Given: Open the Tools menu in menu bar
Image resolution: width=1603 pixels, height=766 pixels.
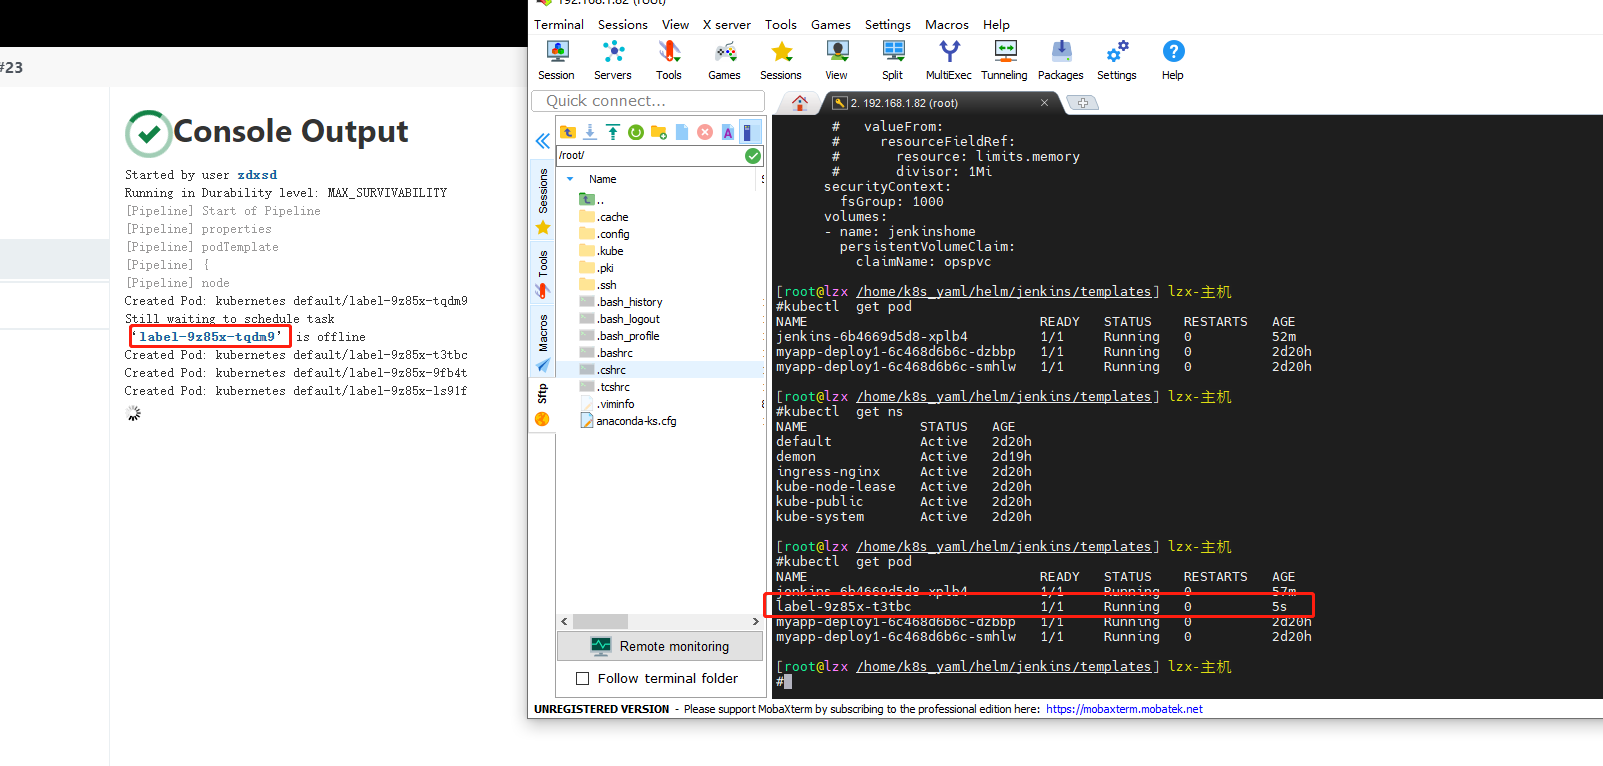Looking at the screenshot, I should (781, 25).
